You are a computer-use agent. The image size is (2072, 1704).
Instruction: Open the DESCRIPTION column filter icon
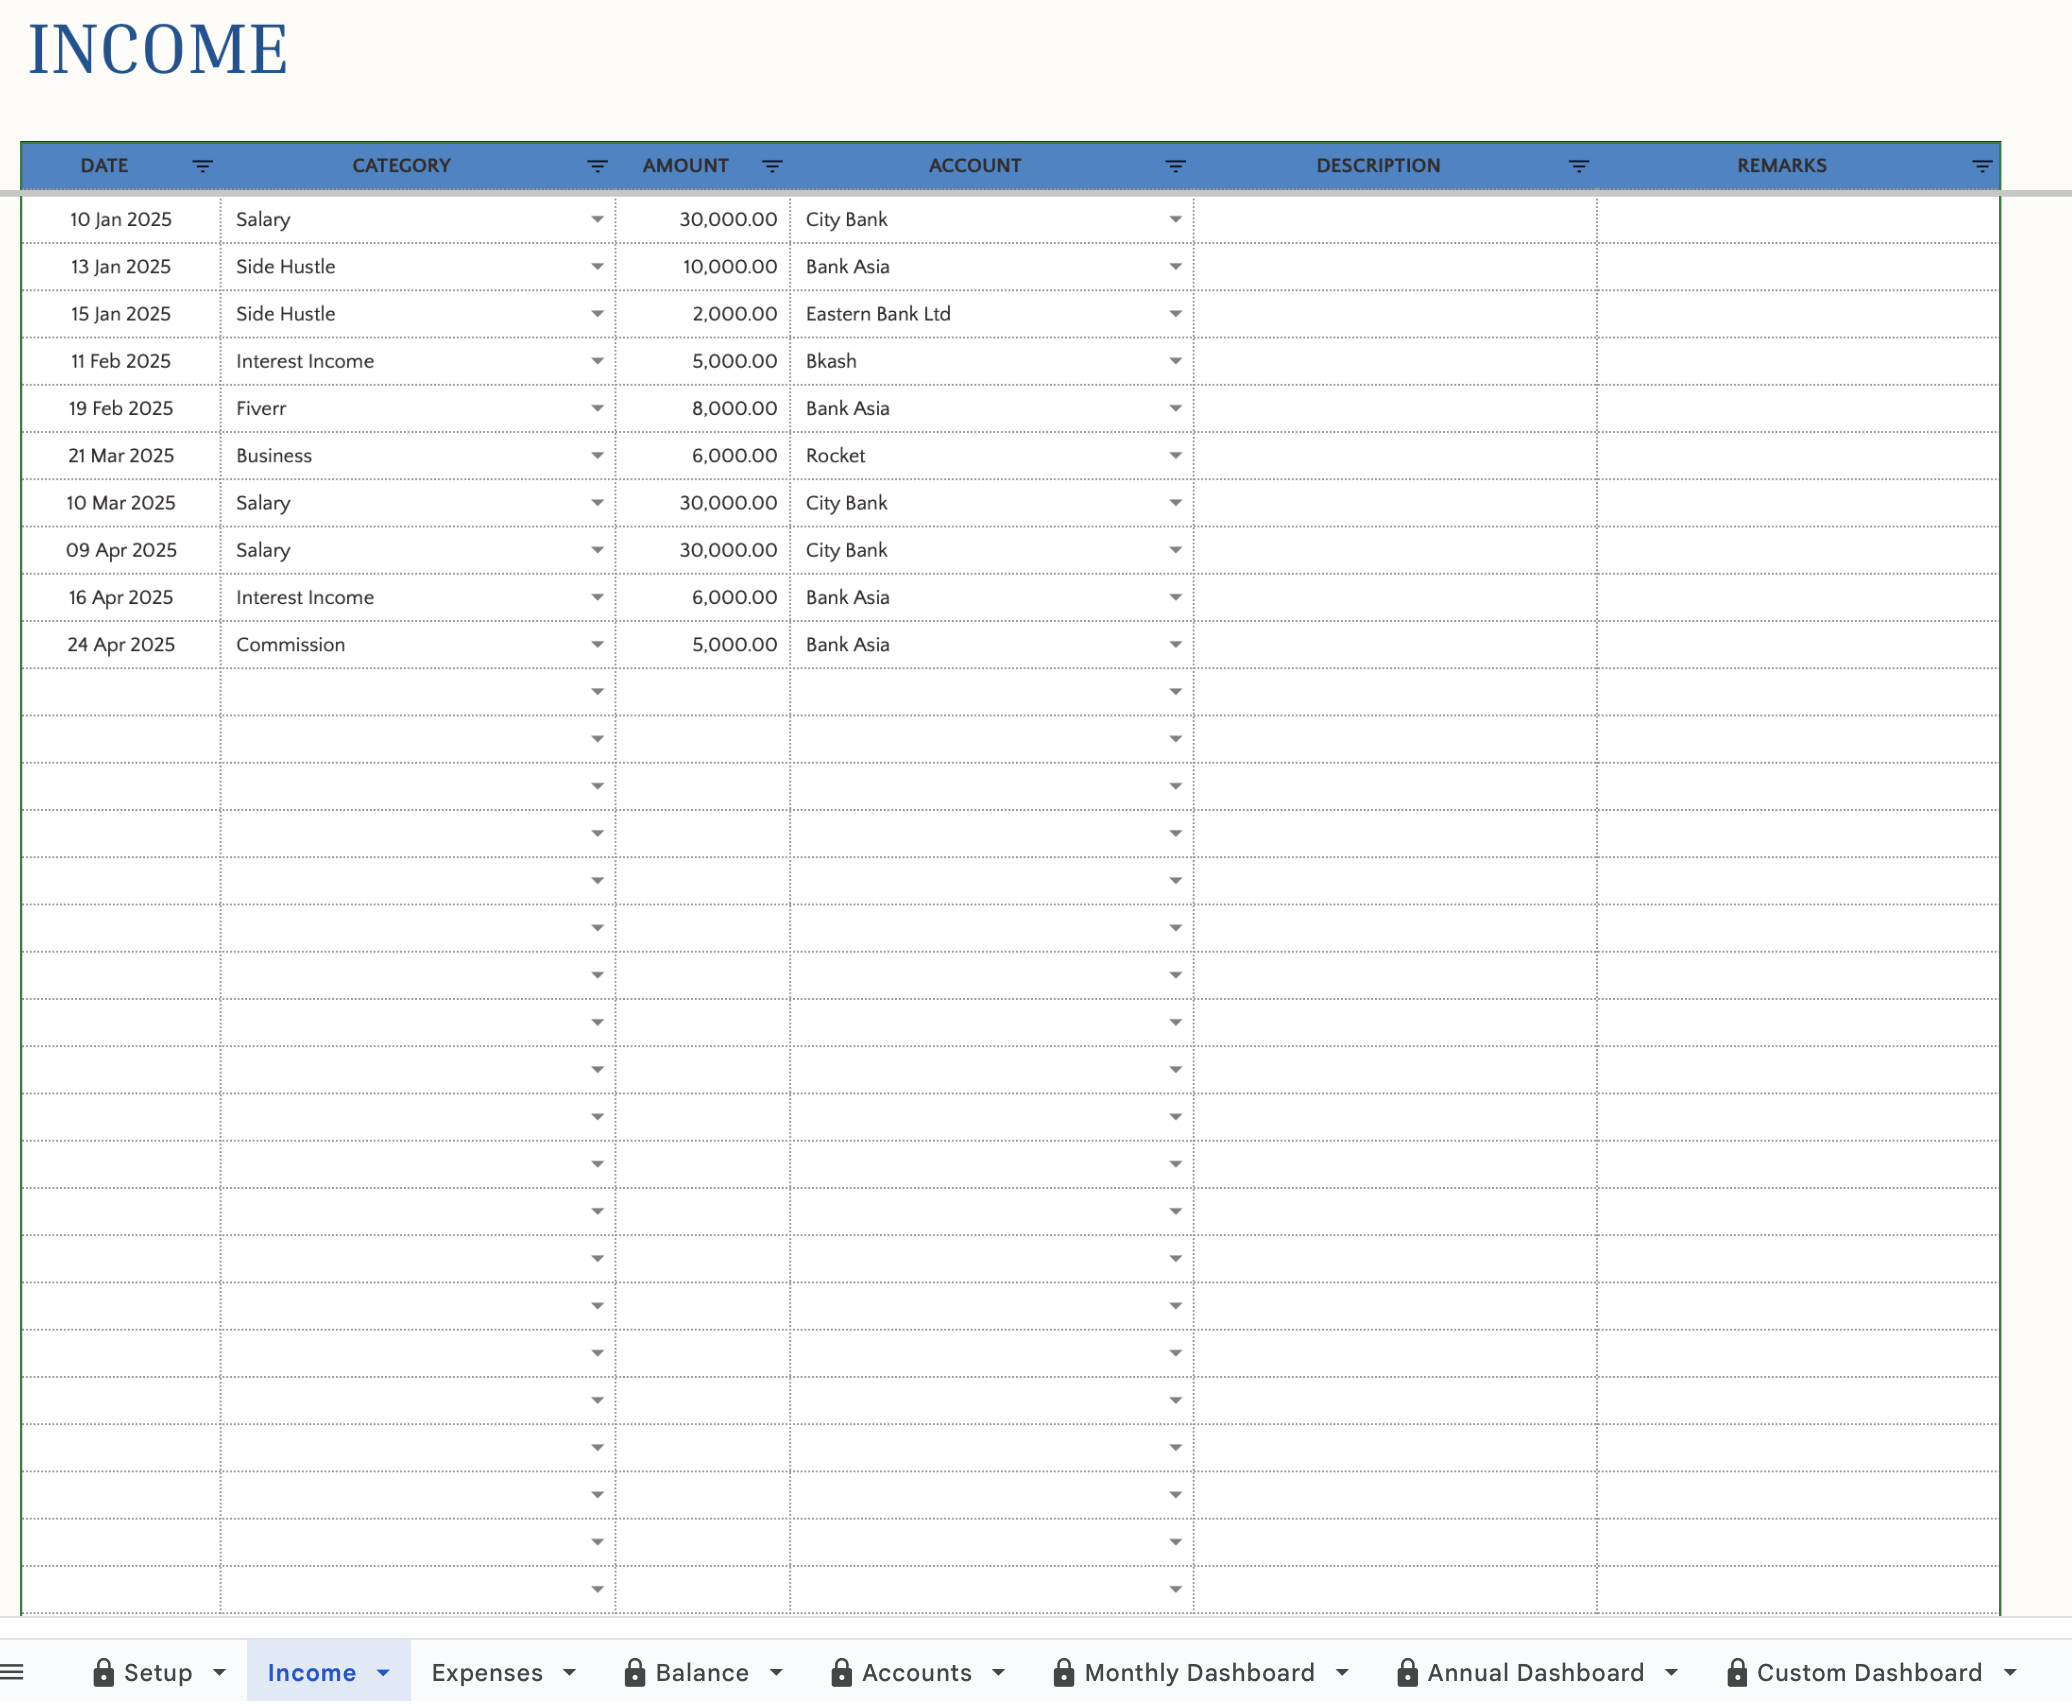(x=1578, y=166)
